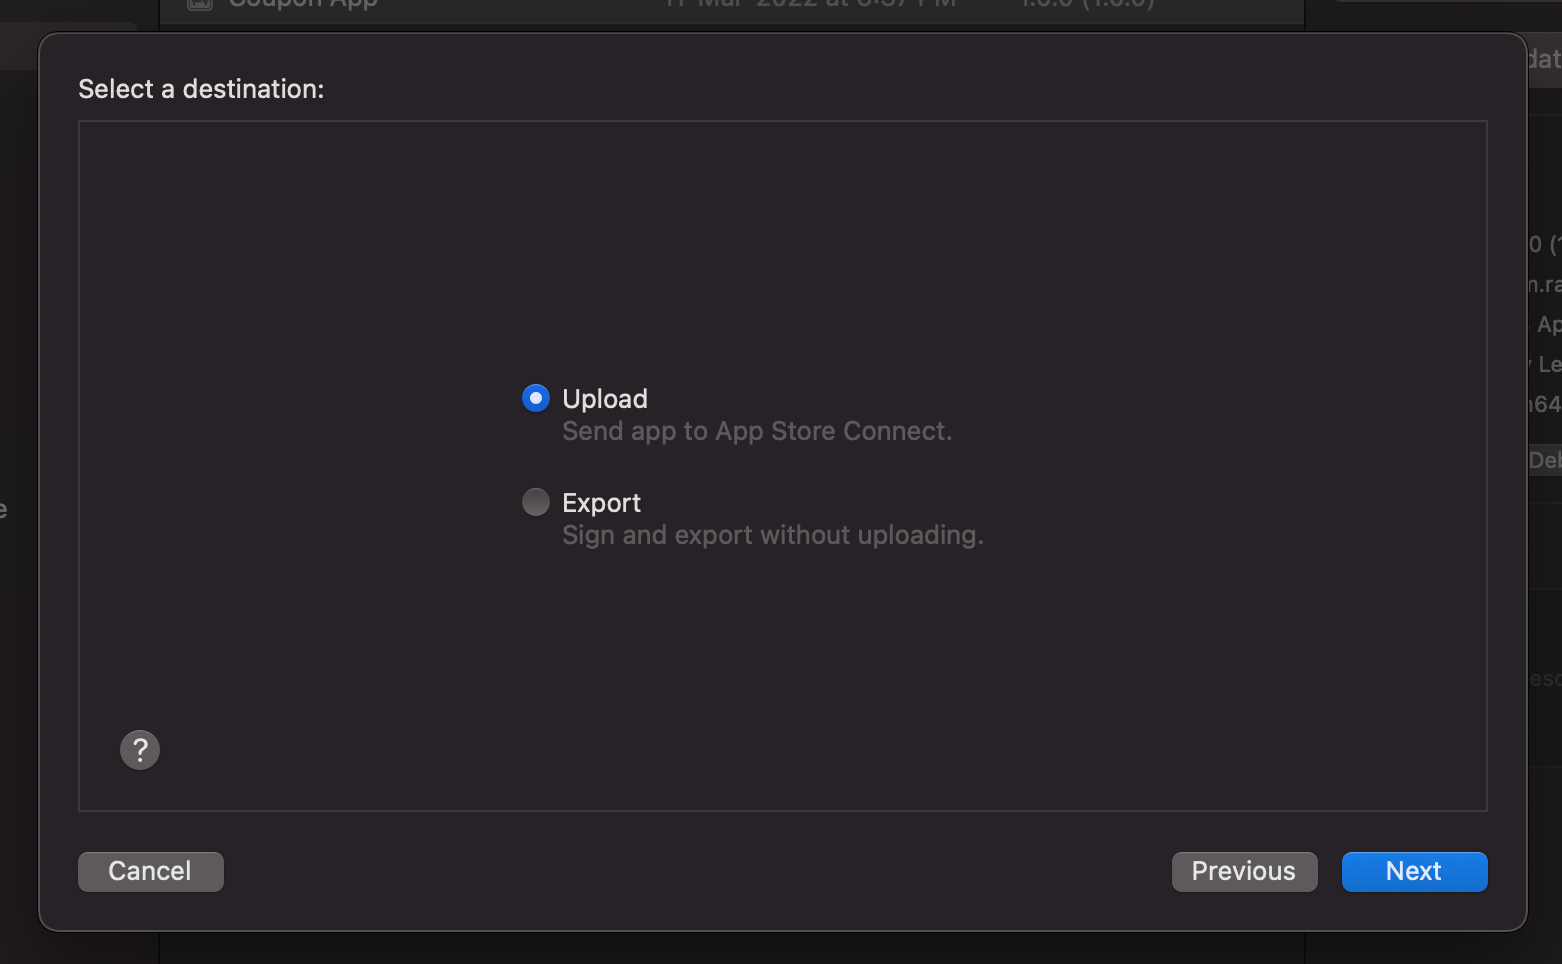Click the Coupon App archive icon

coord(200,5)
